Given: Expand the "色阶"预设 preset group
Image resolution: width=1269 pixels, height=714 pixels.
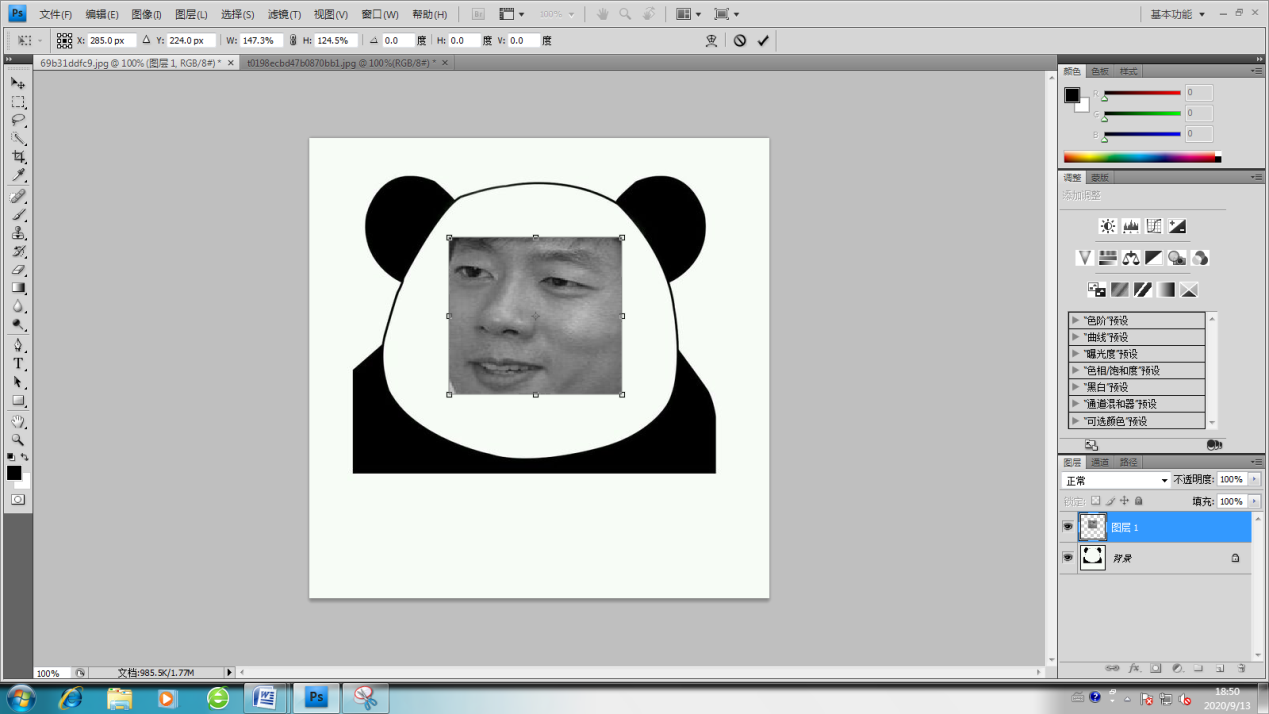Looking at the screenshot, I should pos(1076,320).
